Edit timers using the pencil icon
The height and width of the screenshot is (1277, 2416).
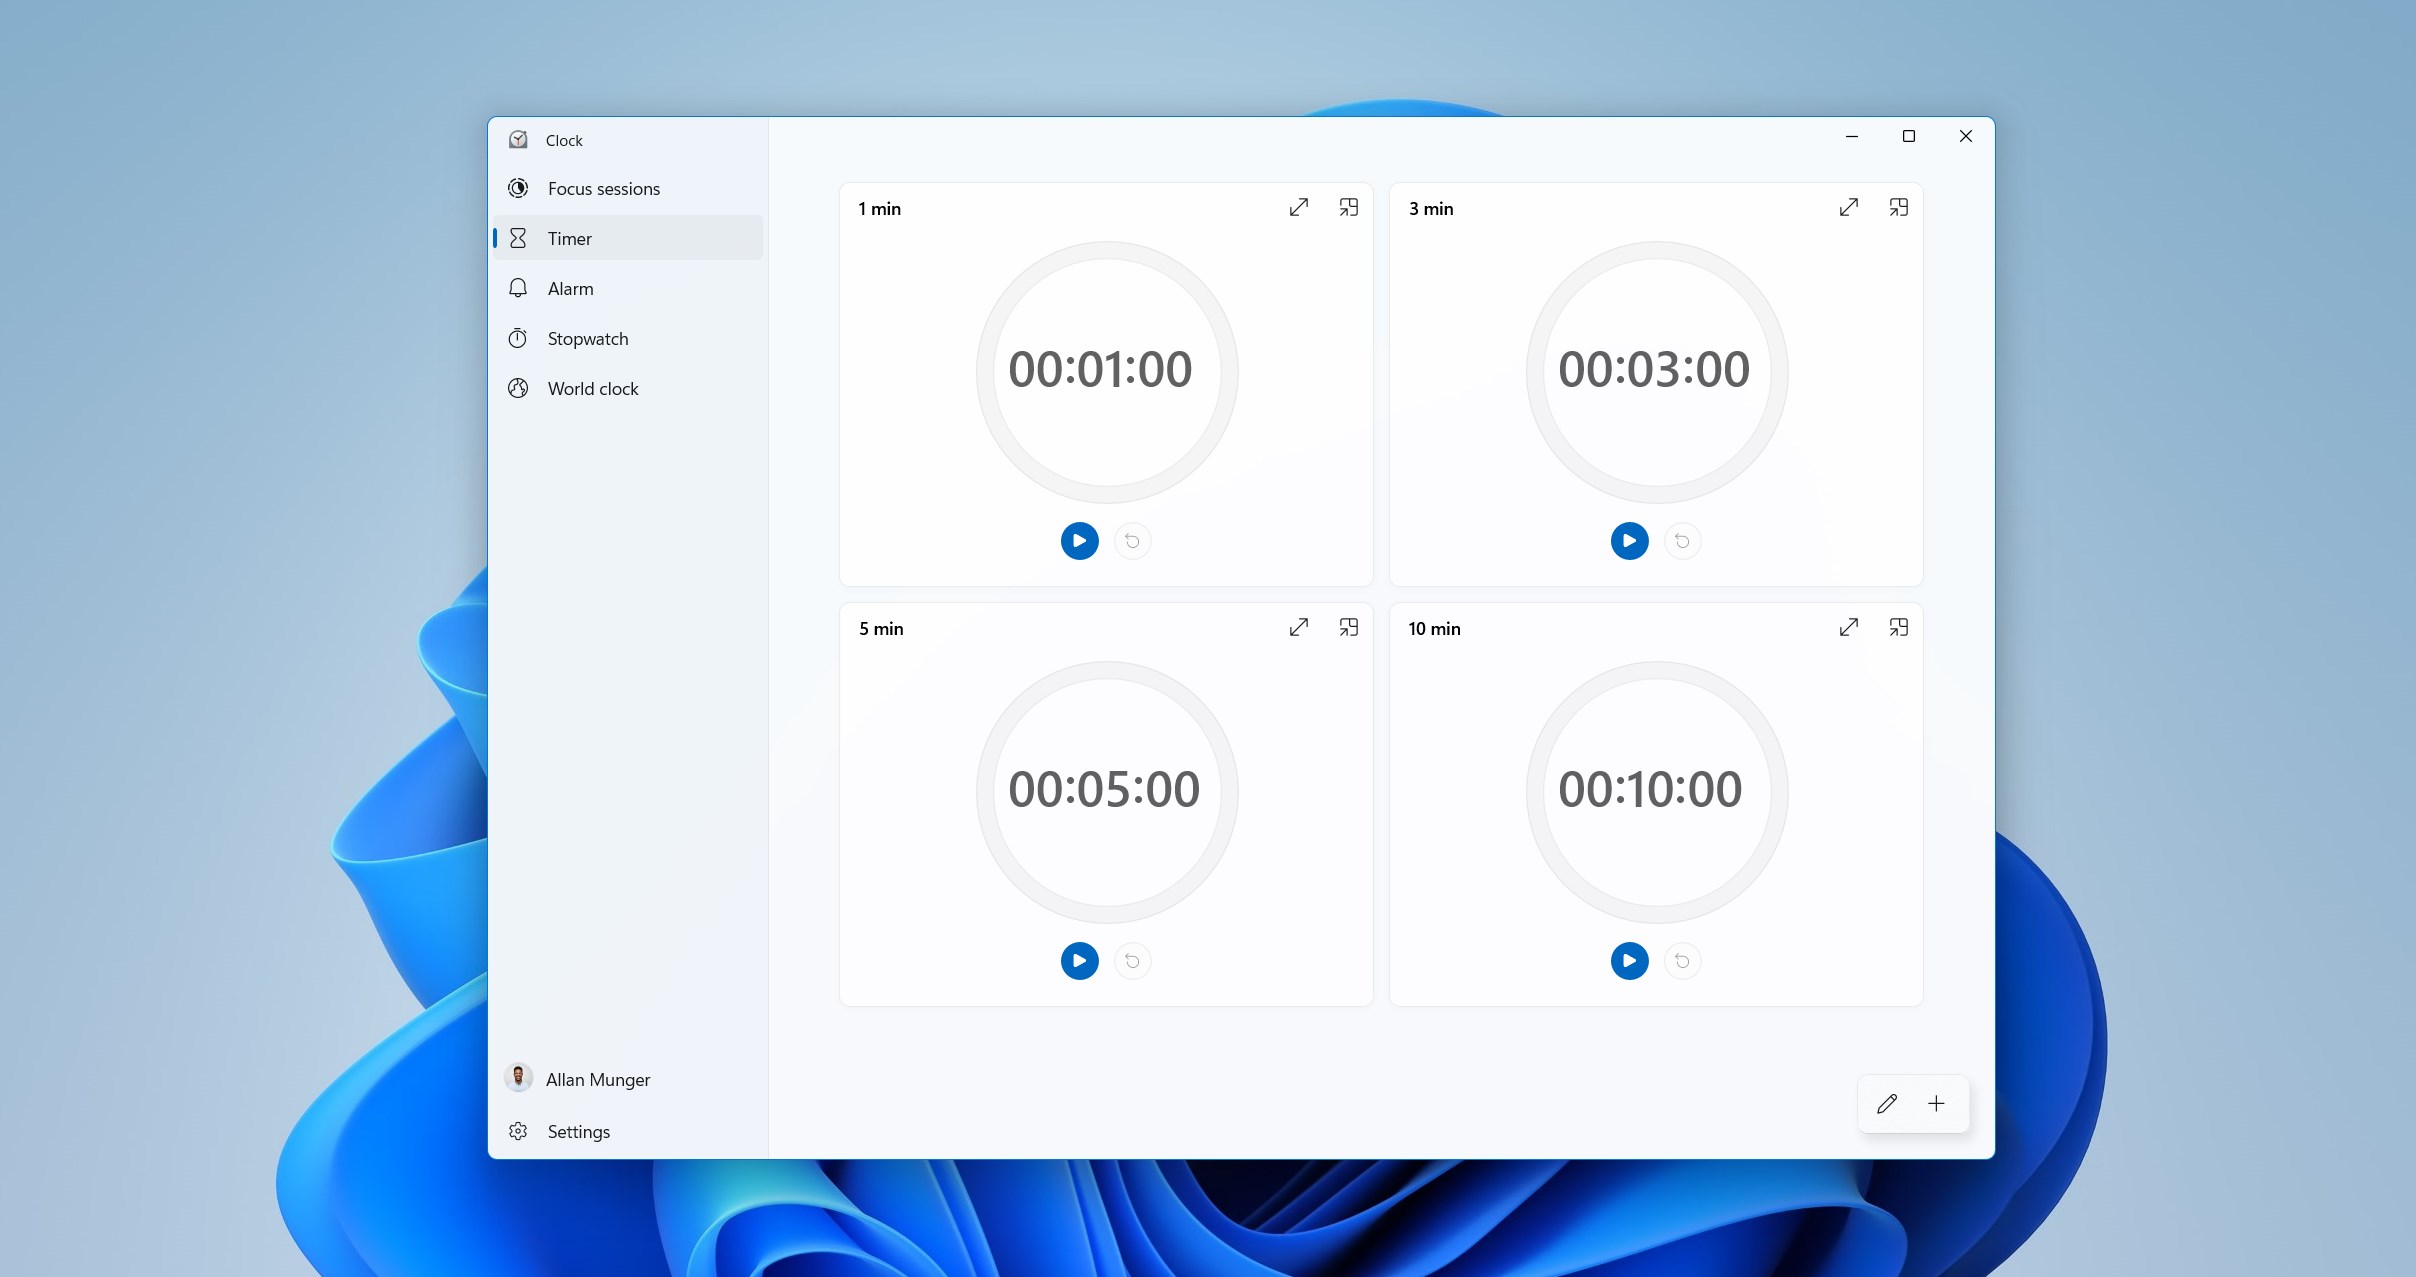1888,1104
